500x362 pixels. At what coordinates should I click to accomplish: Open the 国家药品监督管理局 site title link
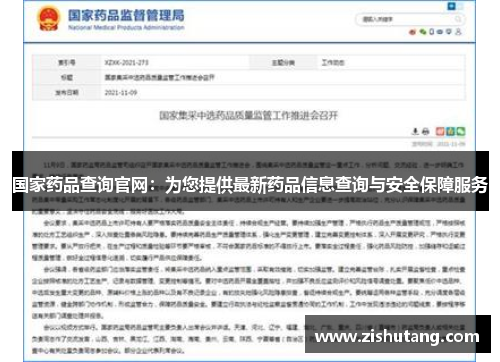[x=126, y=15]
